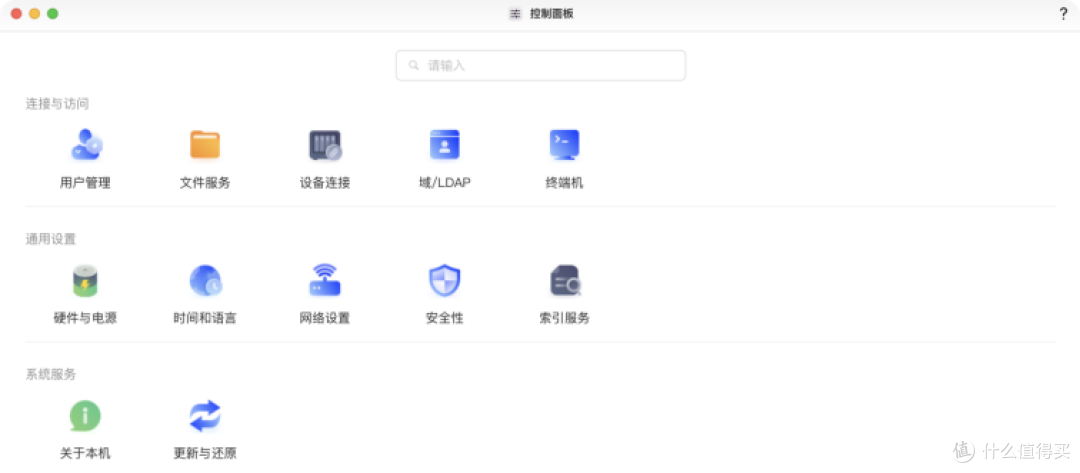Click the 硬件与电源 label text
1080x473 pixels.
(85, 318)
